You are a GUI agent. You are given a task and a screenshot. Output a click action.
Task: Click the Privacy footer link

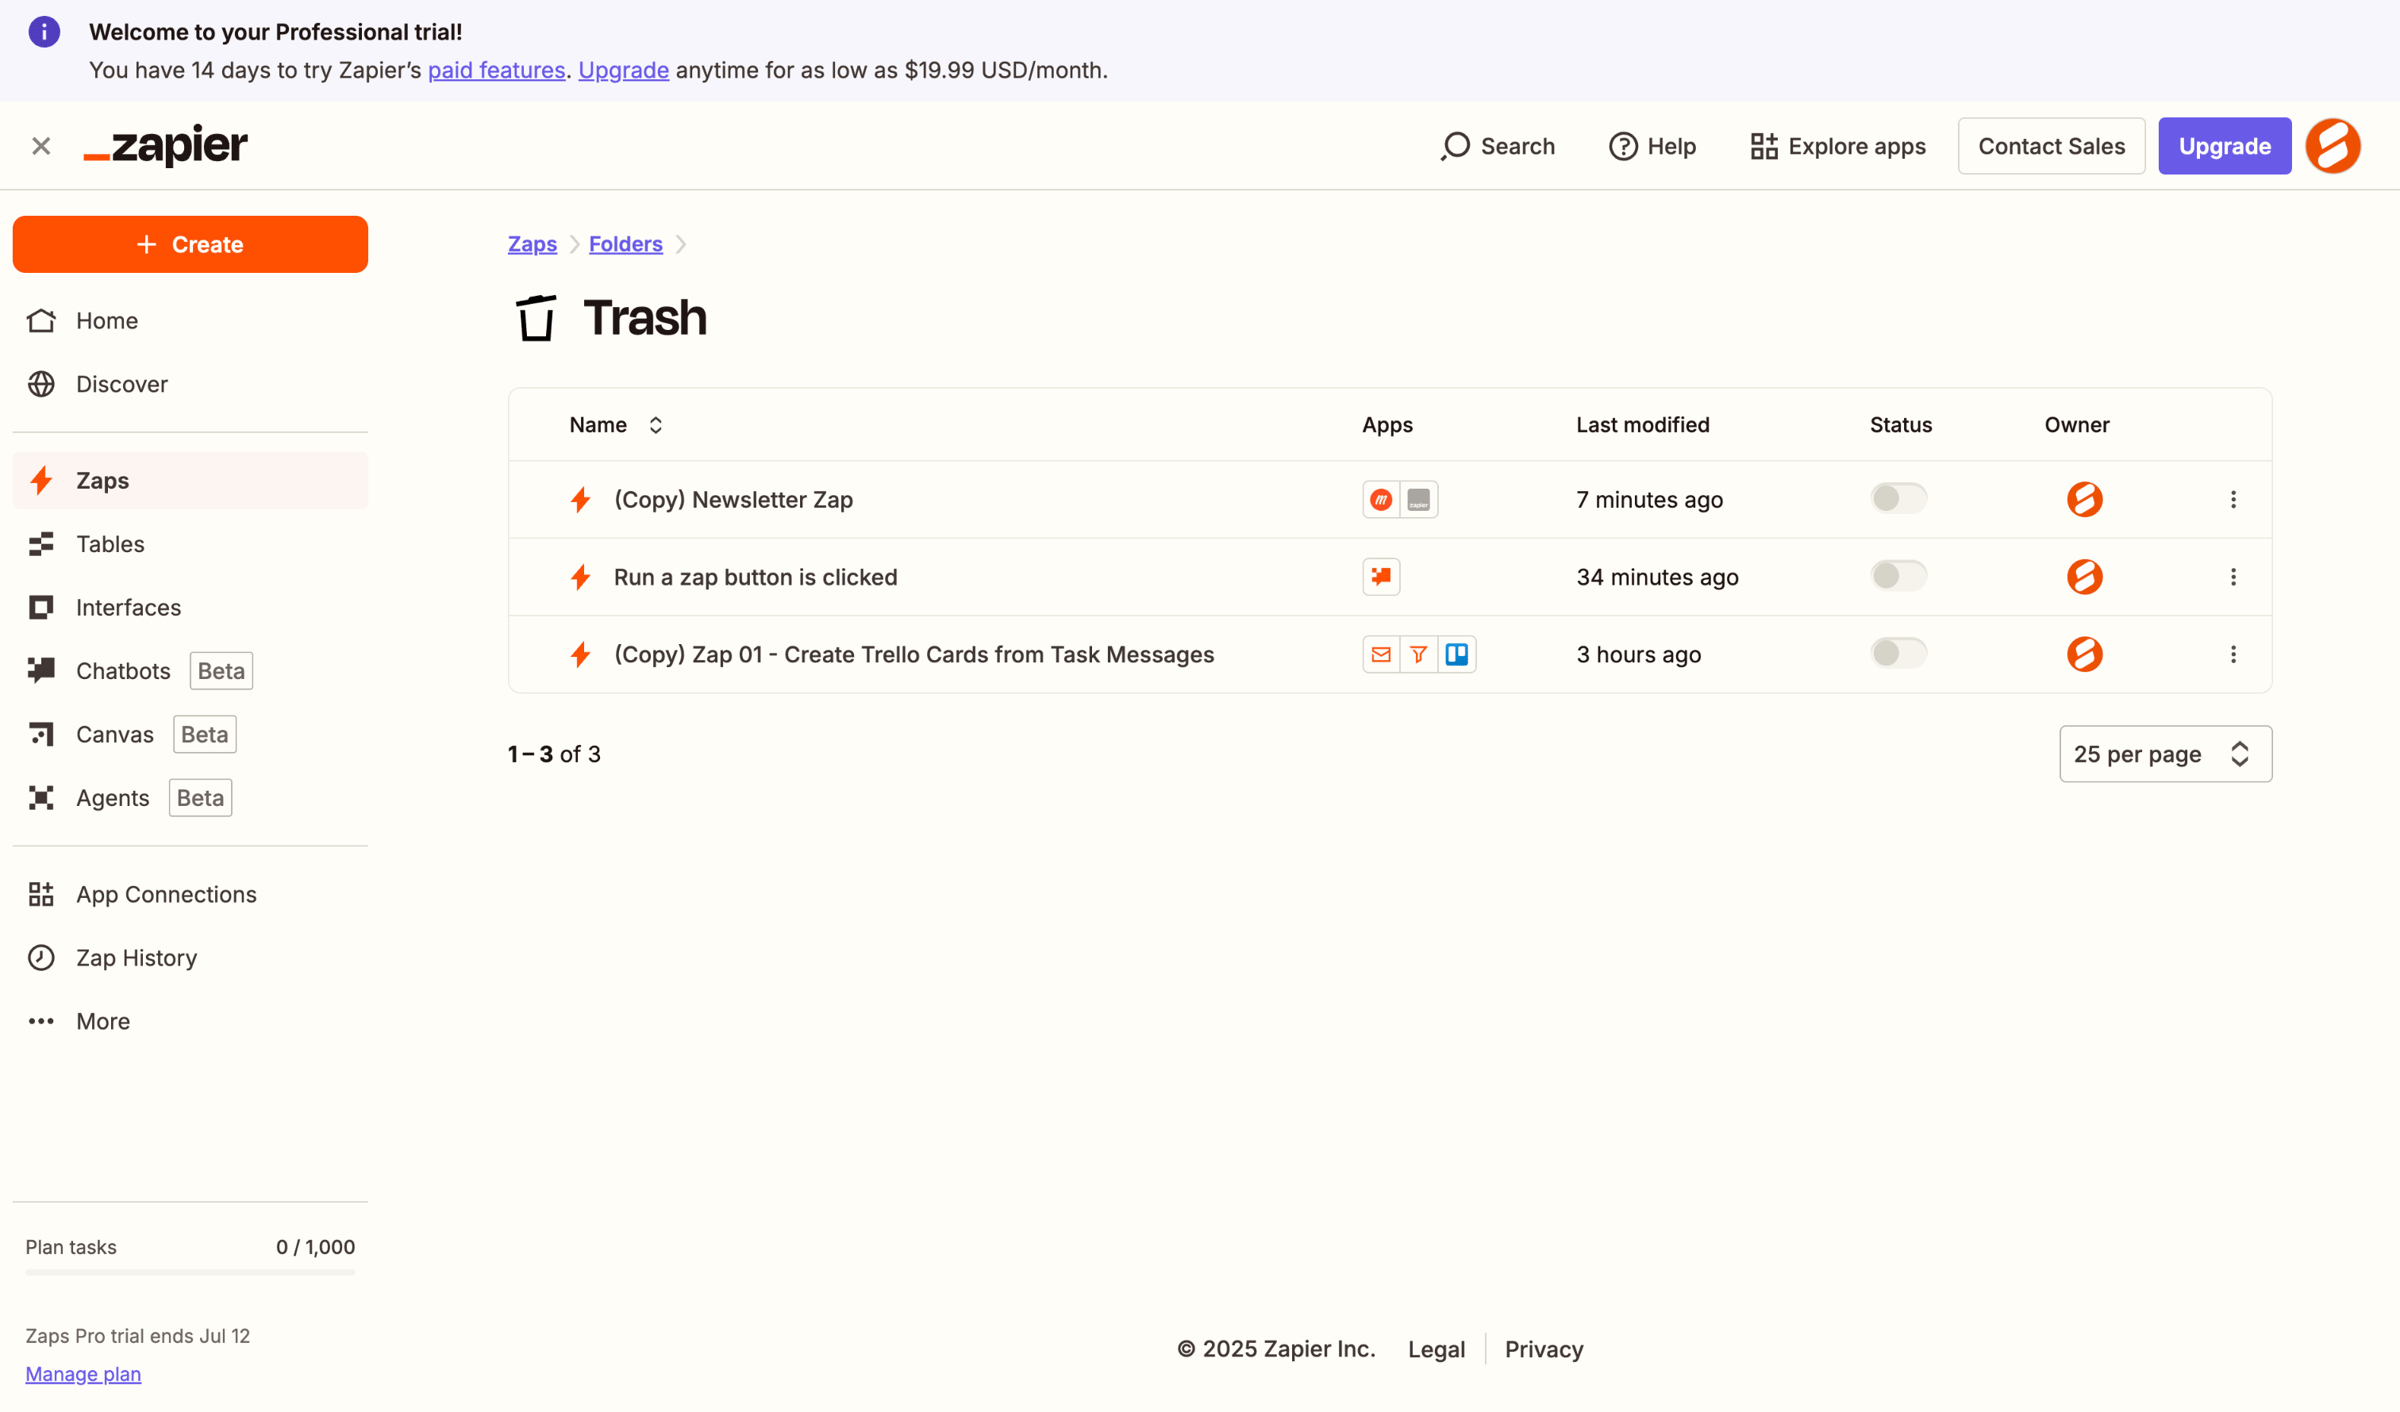tap(1544, 1349)
